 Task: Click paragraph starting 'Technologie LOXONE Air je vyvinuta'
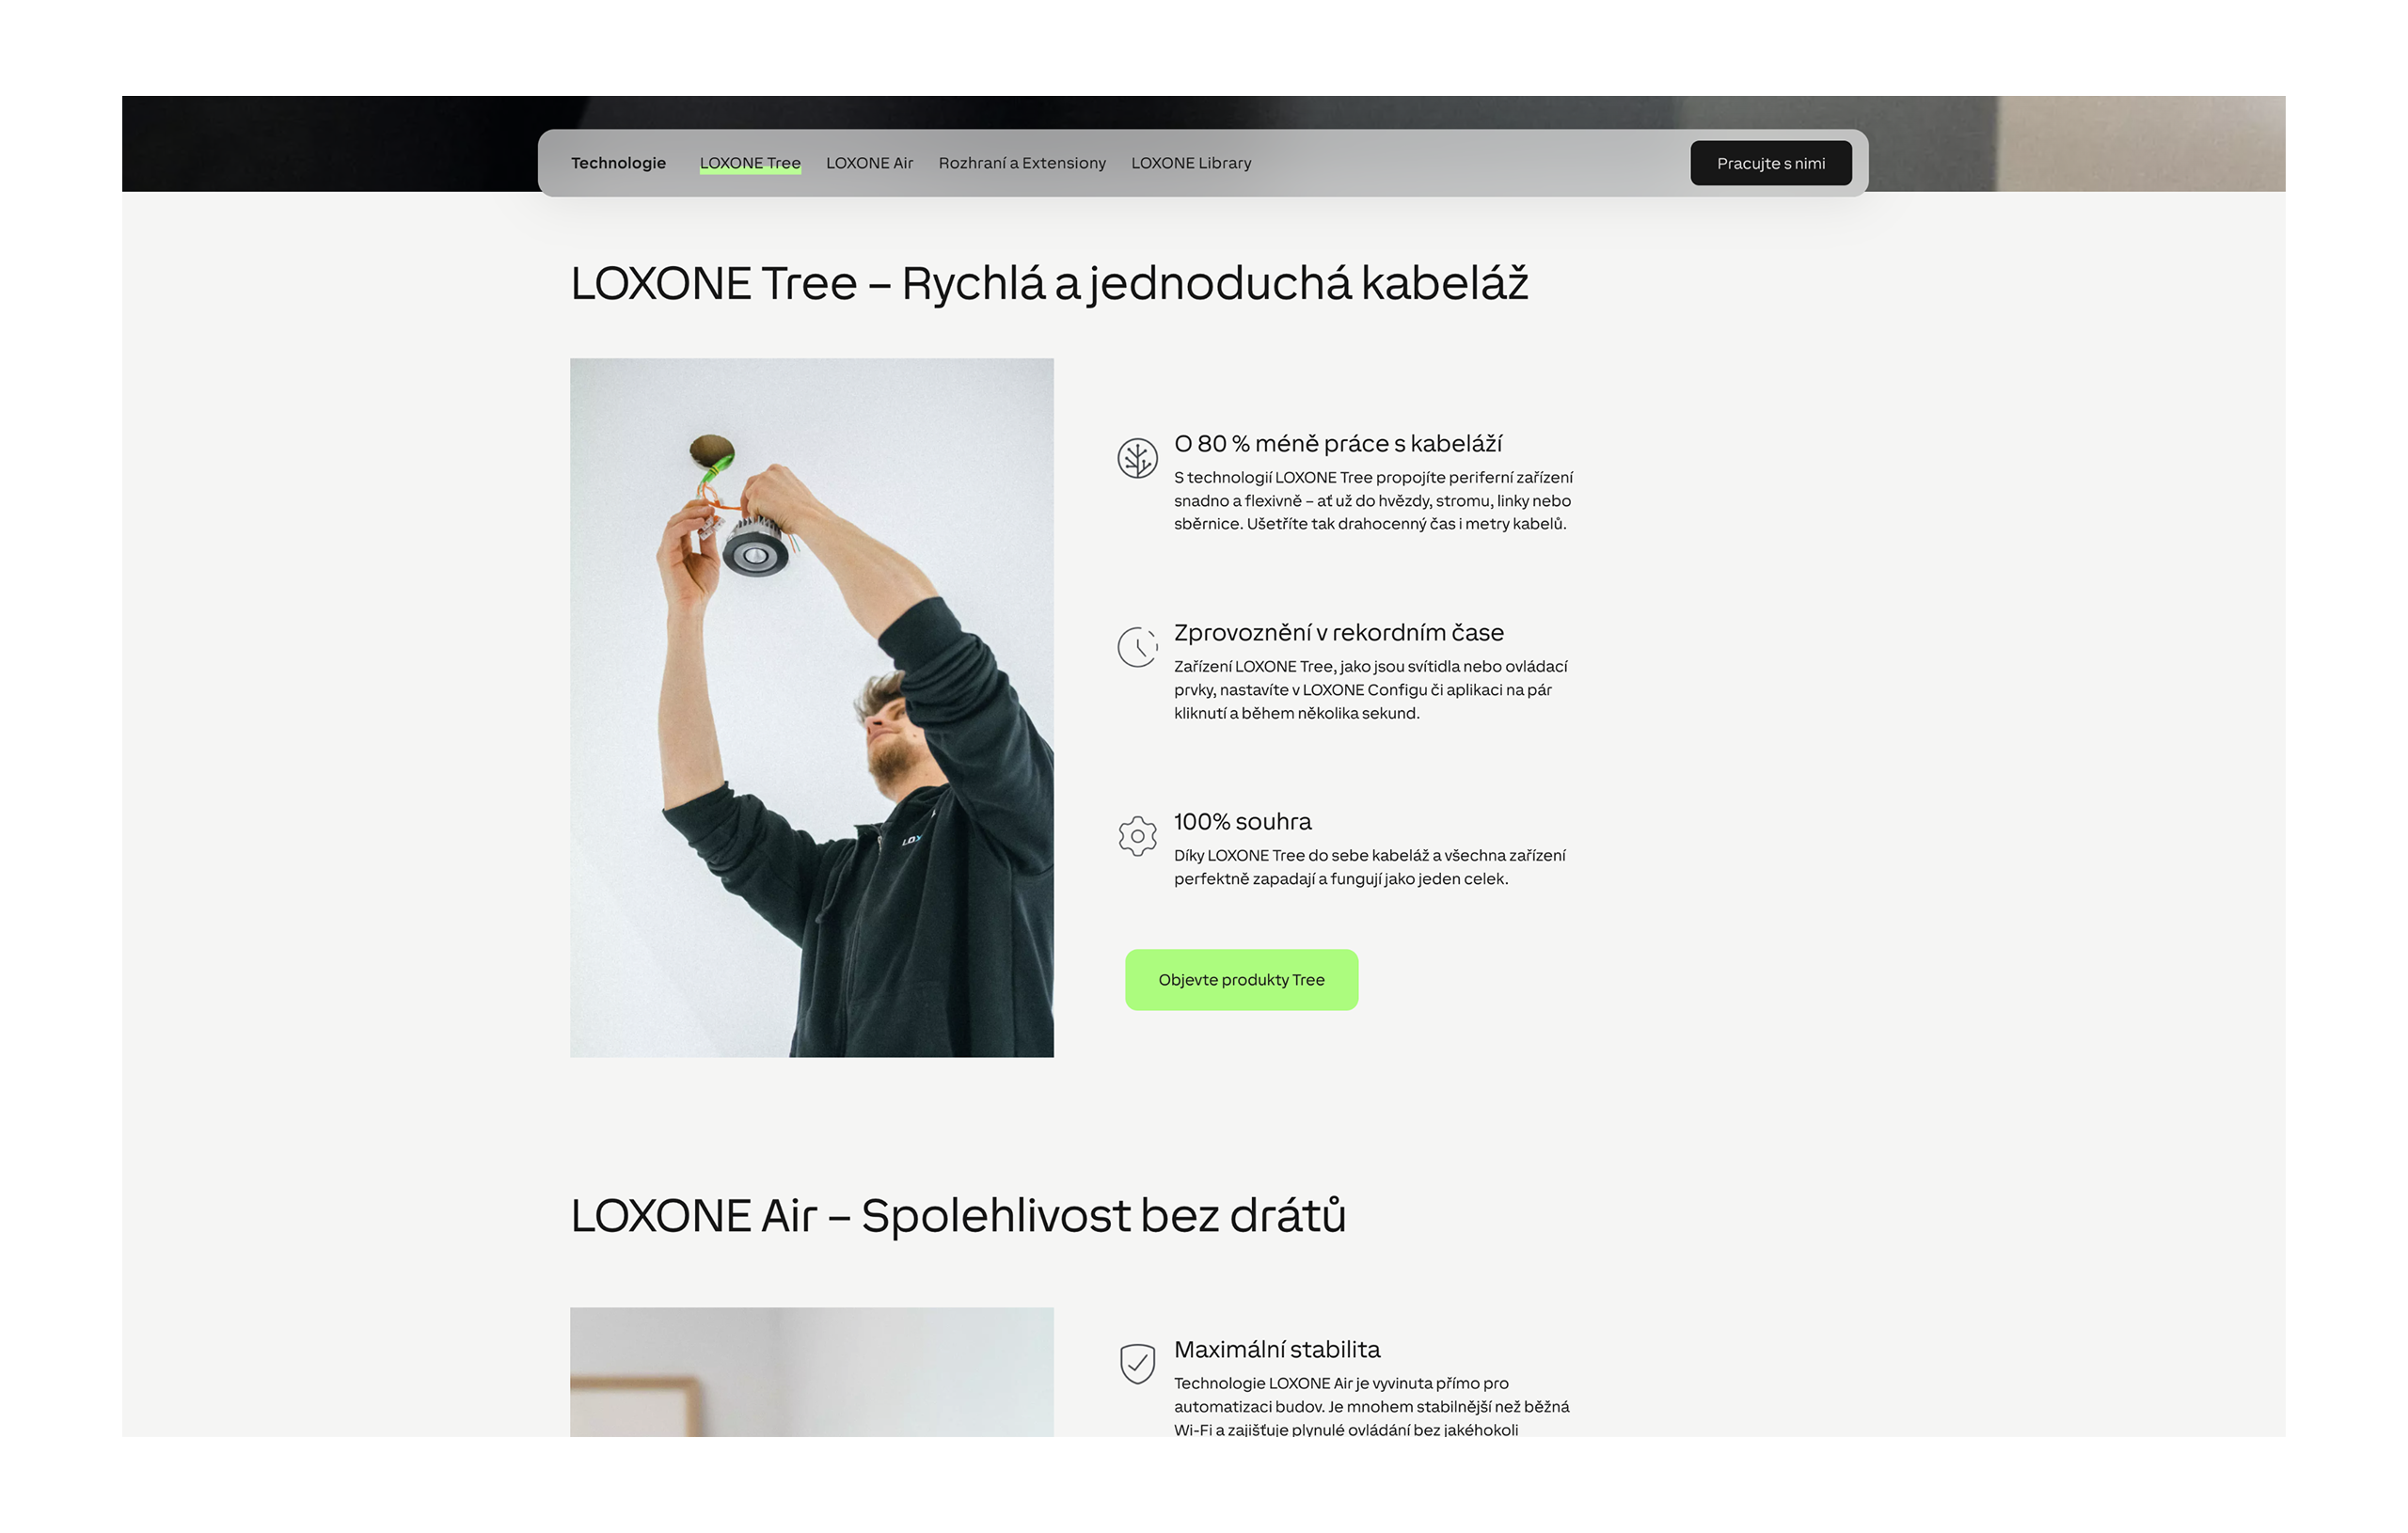point(1372,1406)
